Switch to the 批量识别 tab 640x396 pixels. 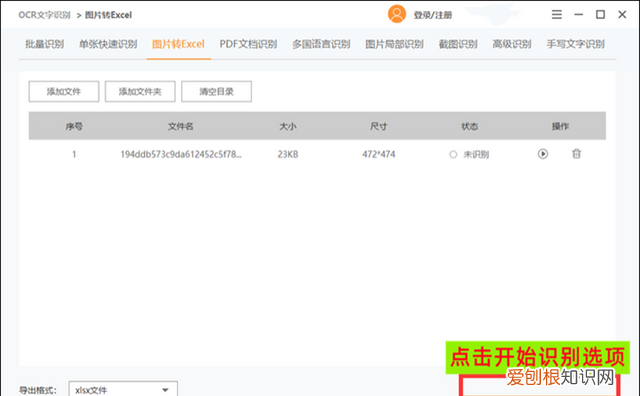pos(44,44)
